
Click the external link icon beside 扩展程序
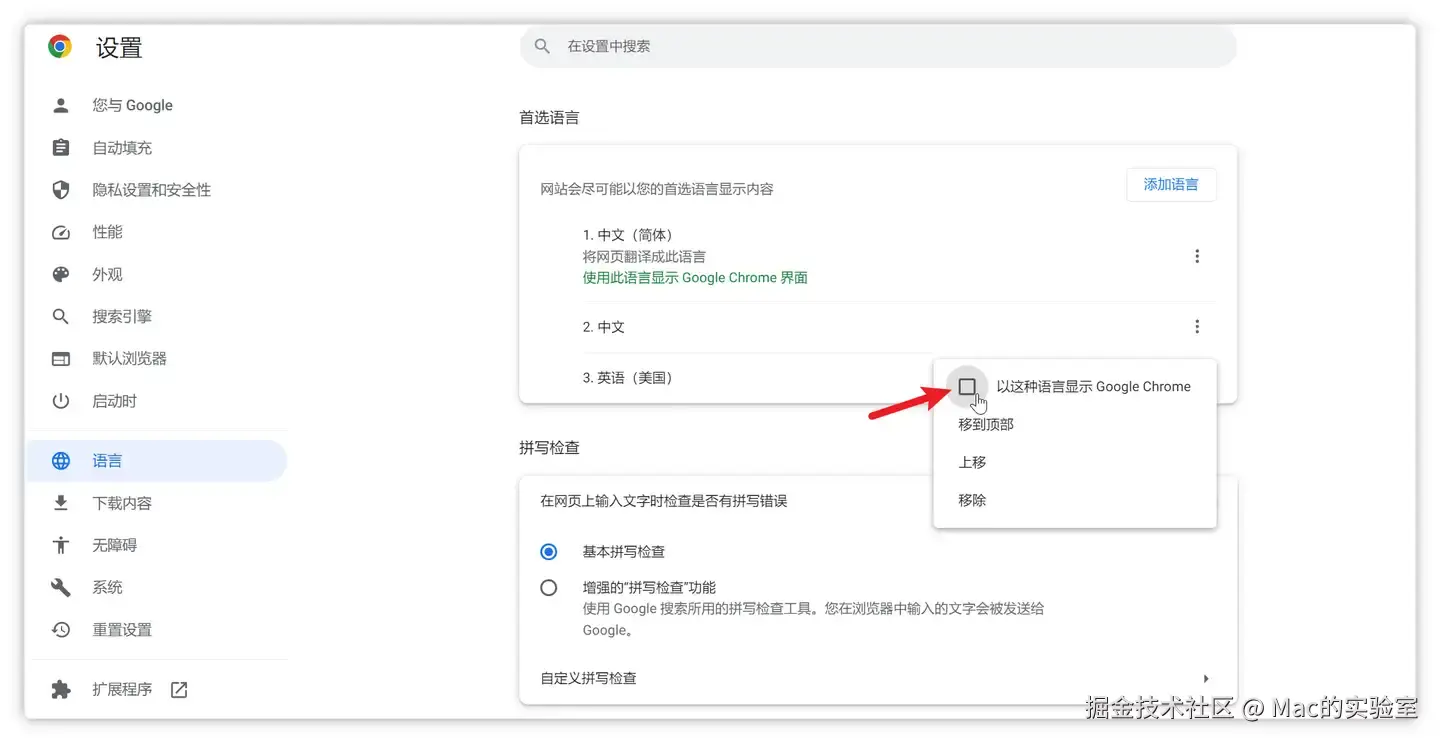pyautogui.click(x=179, y=689)
